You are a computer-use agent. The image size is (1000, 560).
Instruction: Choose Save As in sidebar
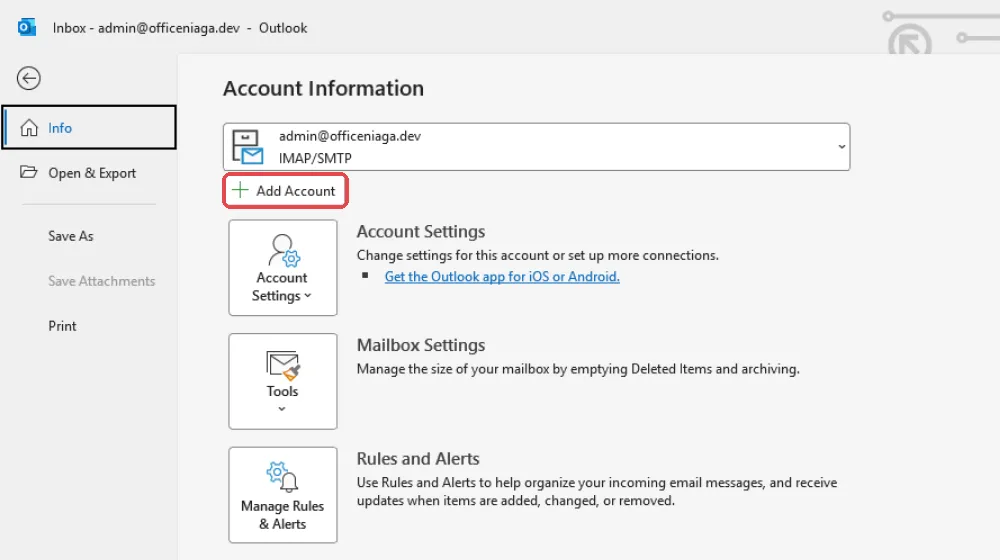[71, 236]
